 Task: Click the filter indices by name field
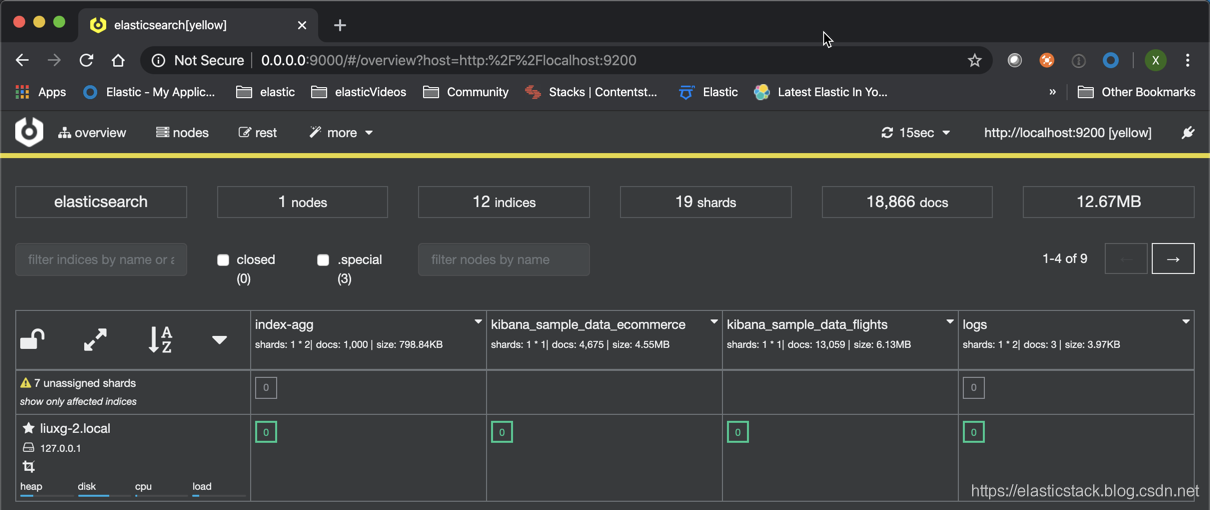[x=101, y=259]
